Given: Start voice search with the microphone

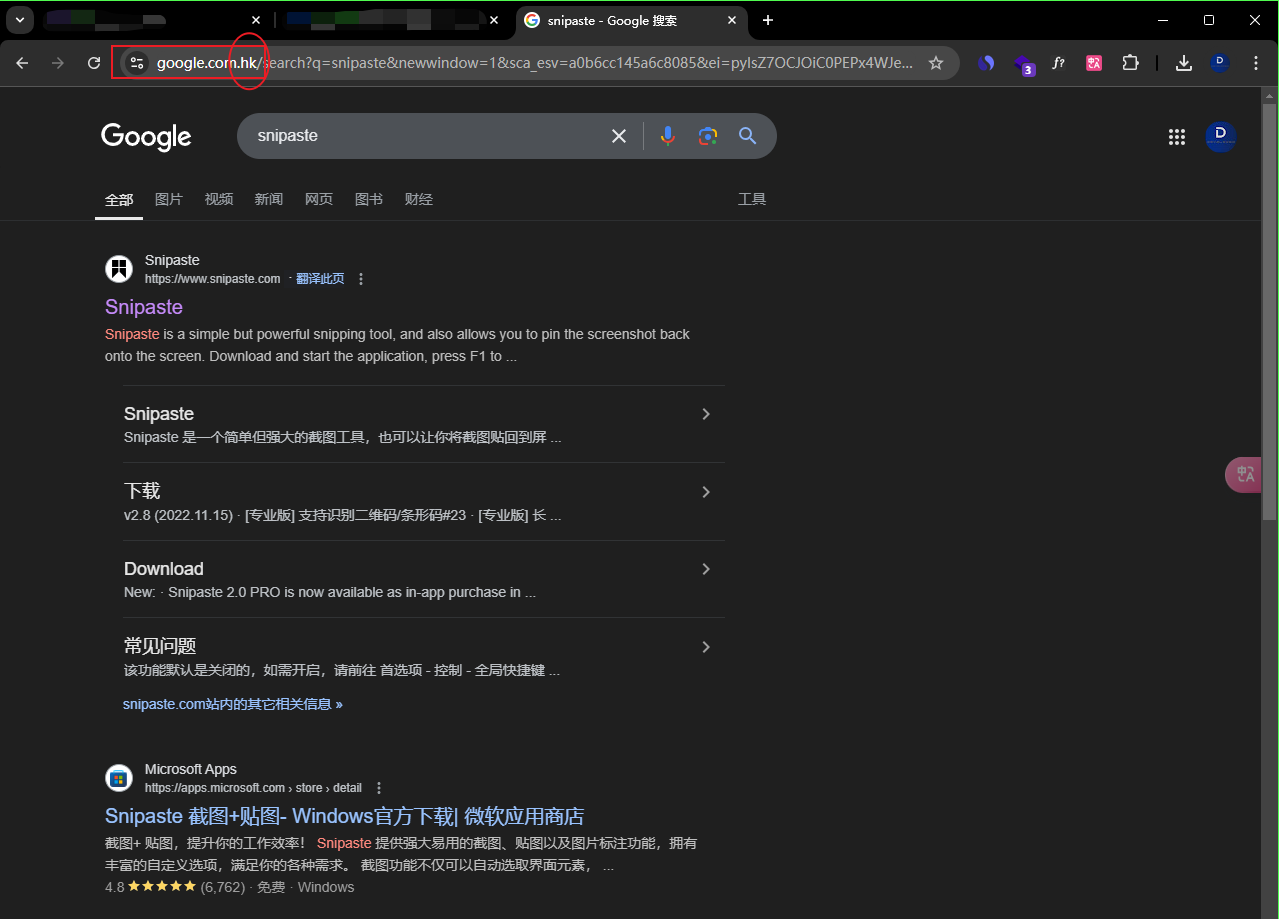Looking at the screenshot, I should tap(668, 136).
